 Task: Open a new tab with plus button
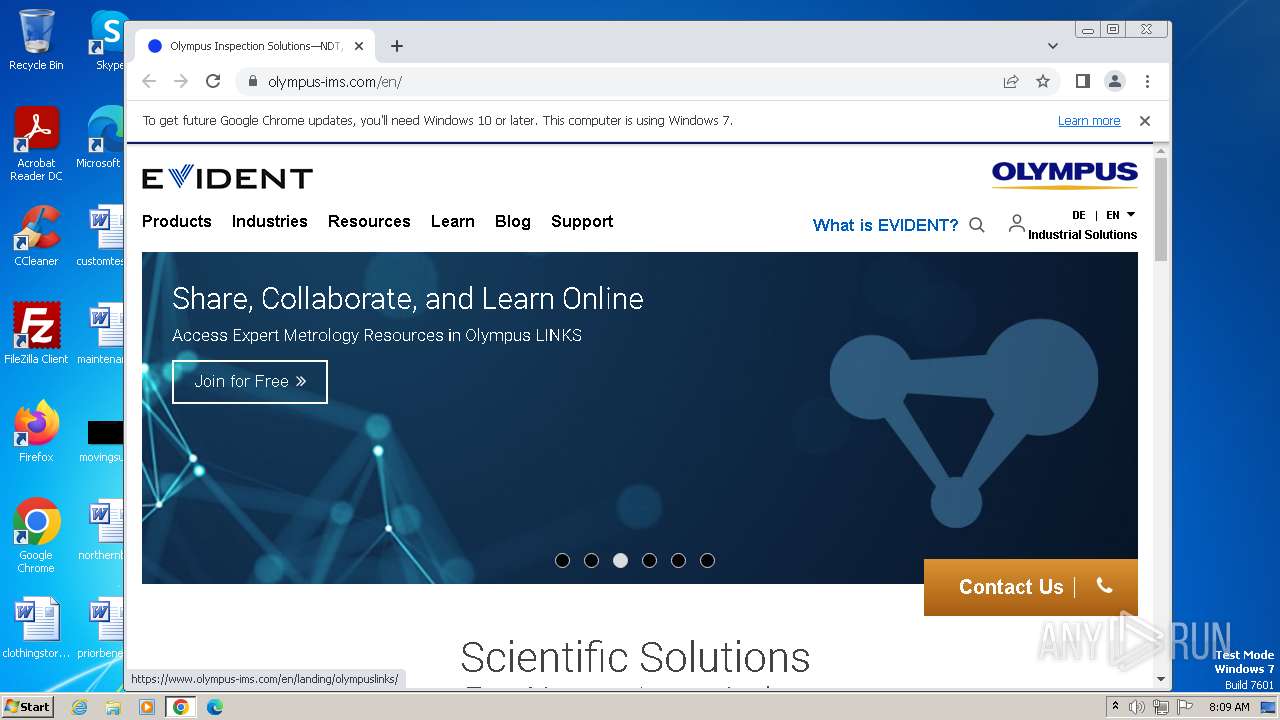click(x=397, y=46)
